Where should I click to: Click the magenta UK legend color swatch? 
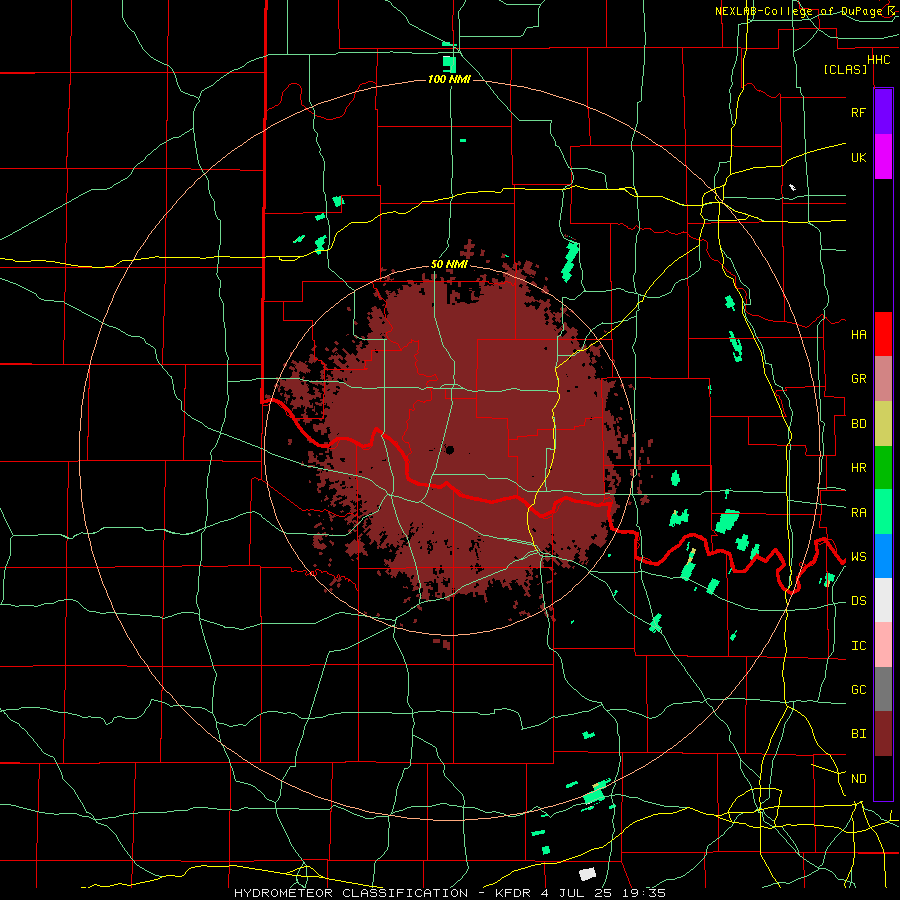click(883, 157)
